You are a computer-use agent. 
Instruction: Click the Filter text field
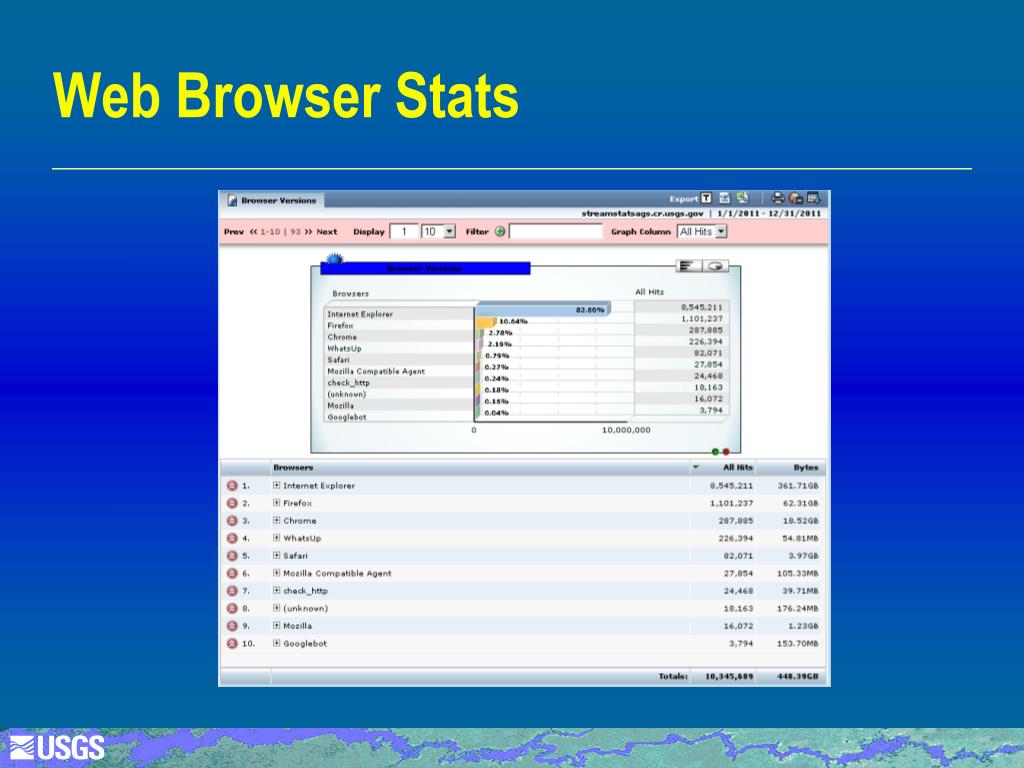[556, 232]
